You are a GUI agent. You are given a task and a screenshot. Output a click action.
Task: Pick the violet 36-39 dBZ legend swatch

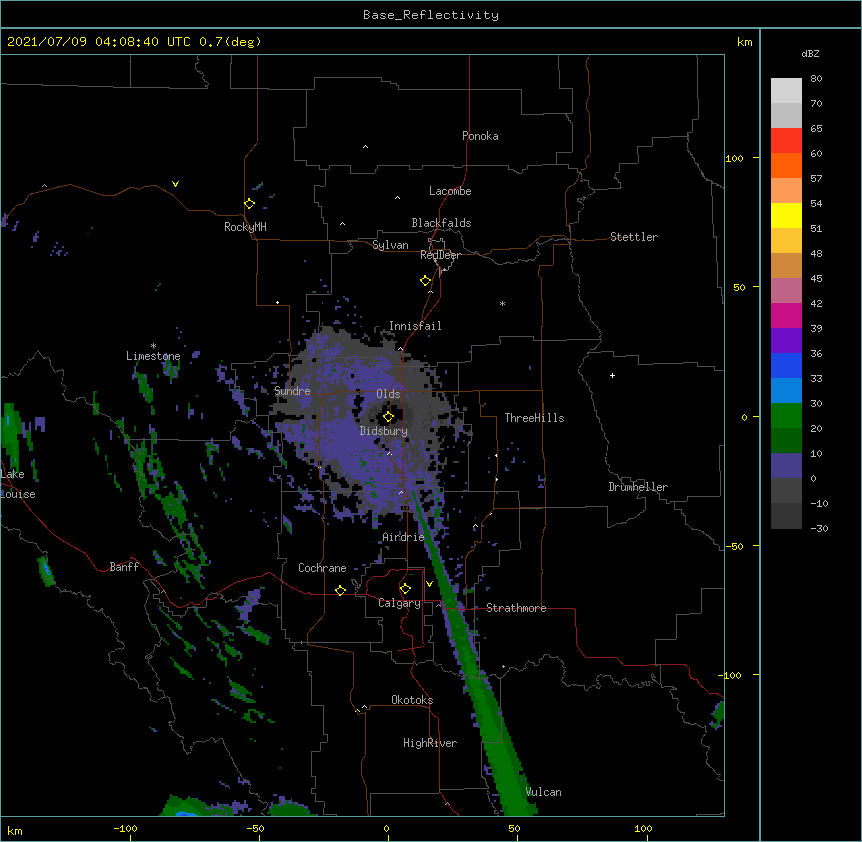click(786, 341)
